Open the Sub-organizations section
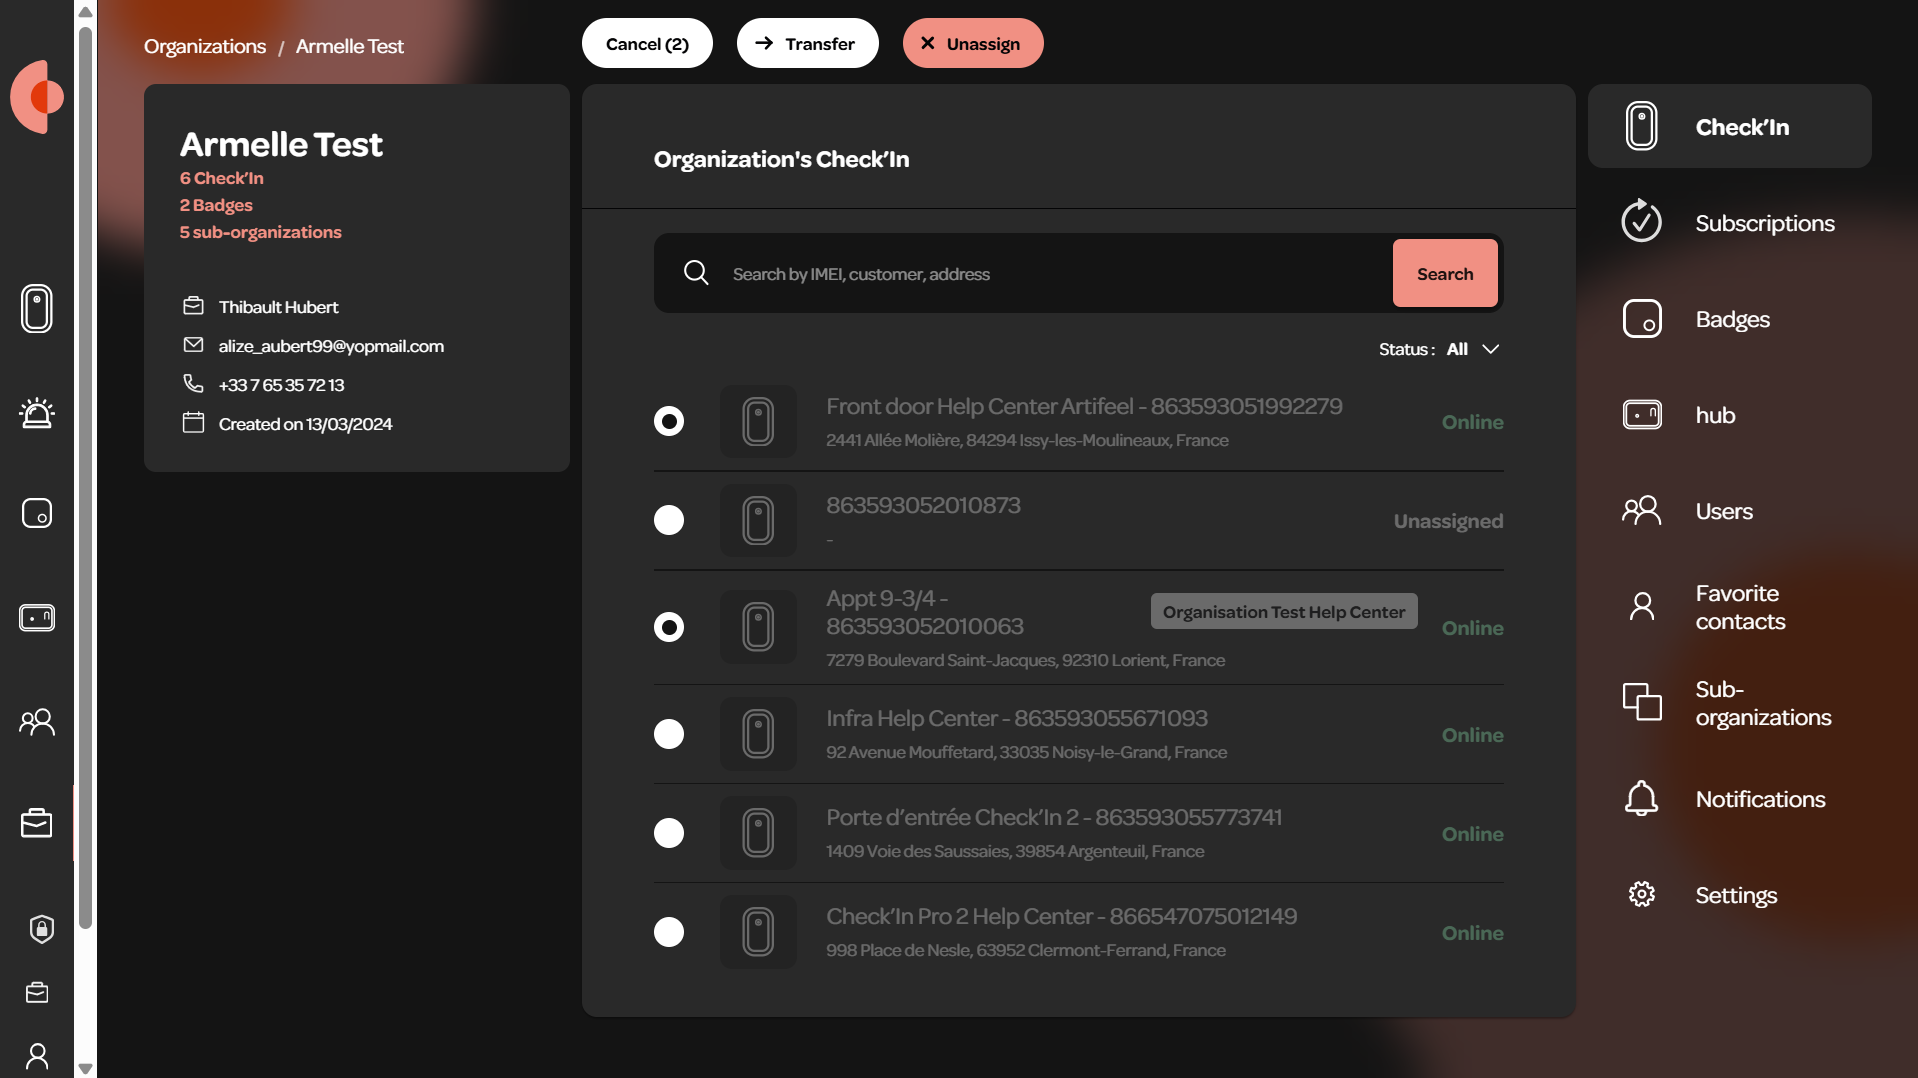 1730,703
